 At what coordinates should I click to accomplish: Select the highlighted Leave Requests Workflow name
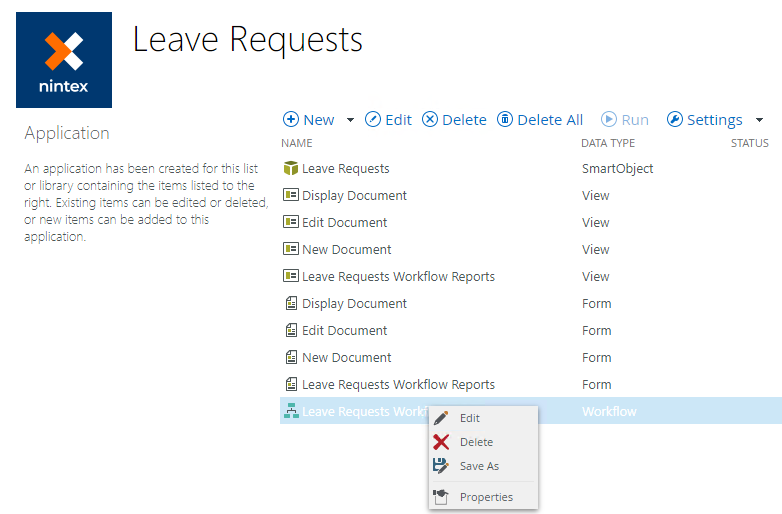coord(365,411)
